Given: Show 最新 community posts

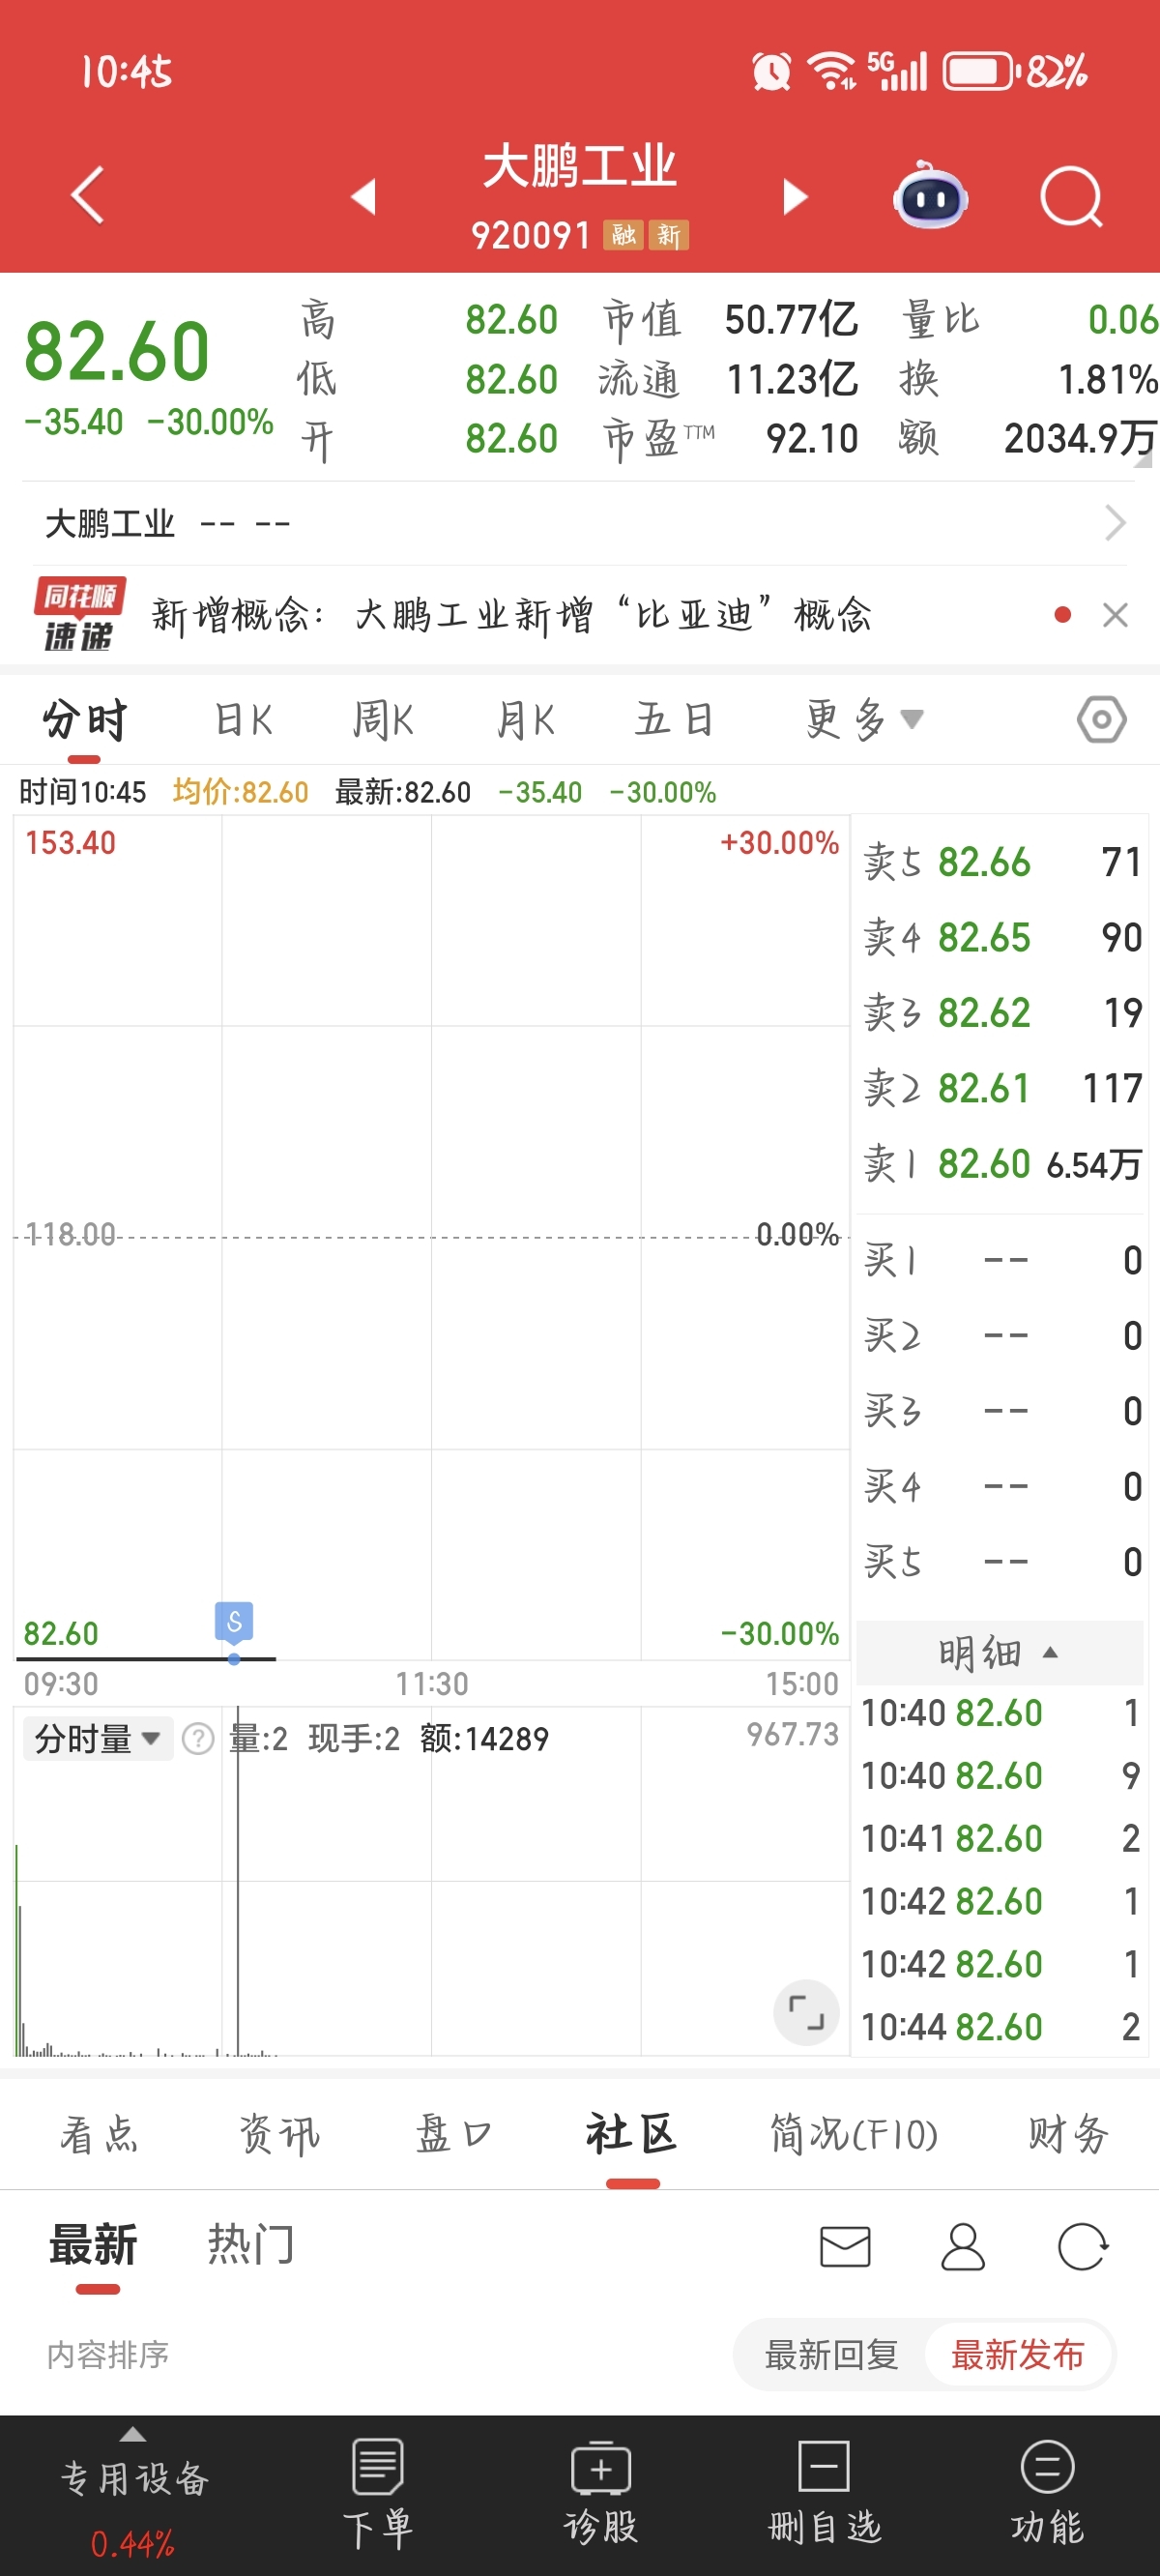Looking at the screenshot, I should pyautogui.click(x=93, y=2245).
